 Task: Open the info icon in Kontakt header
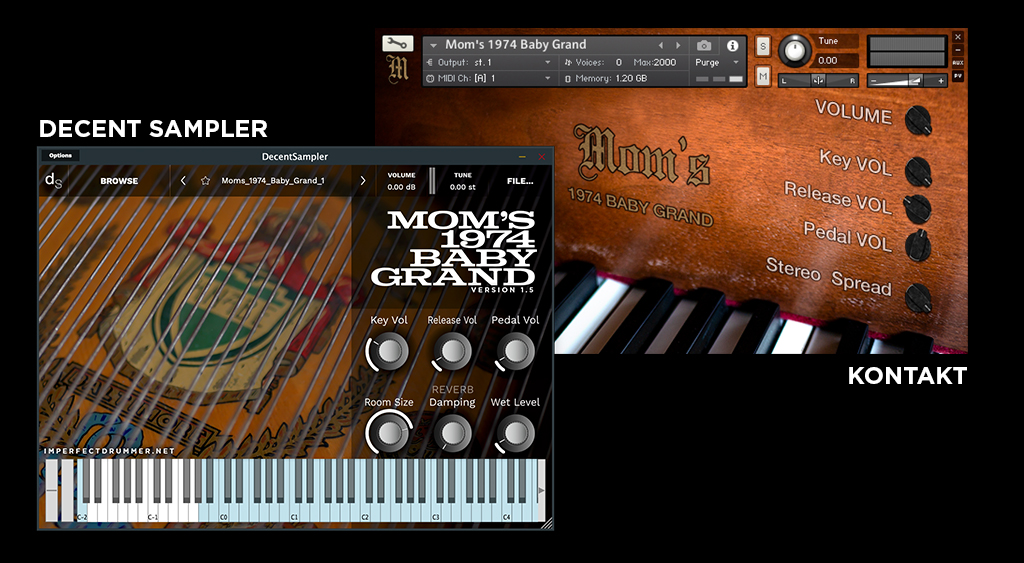point(732,46)
